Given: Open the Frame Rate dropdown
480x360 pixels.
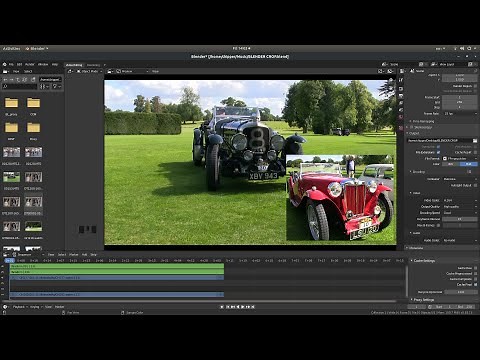Looking at the screenshot, I should (460, 114).
